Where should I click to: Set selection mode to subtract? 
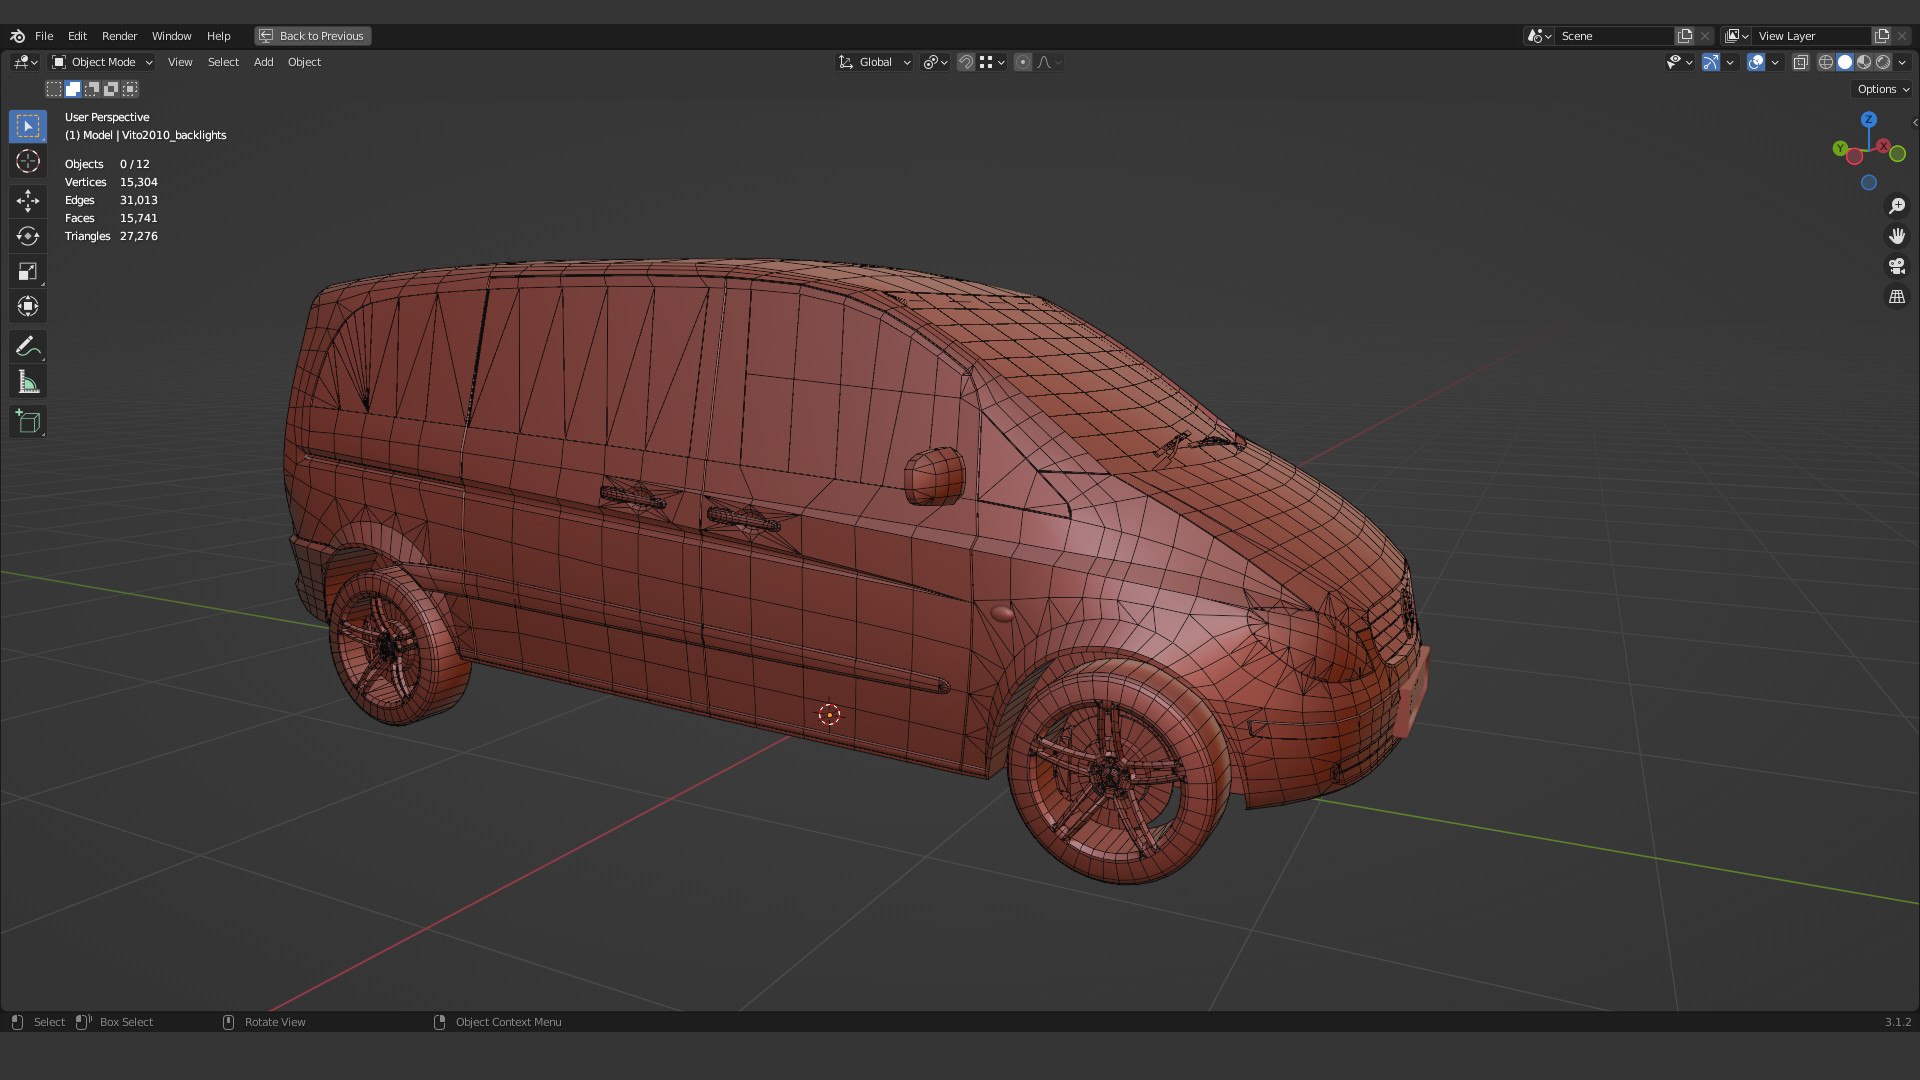tap(92, 89)
